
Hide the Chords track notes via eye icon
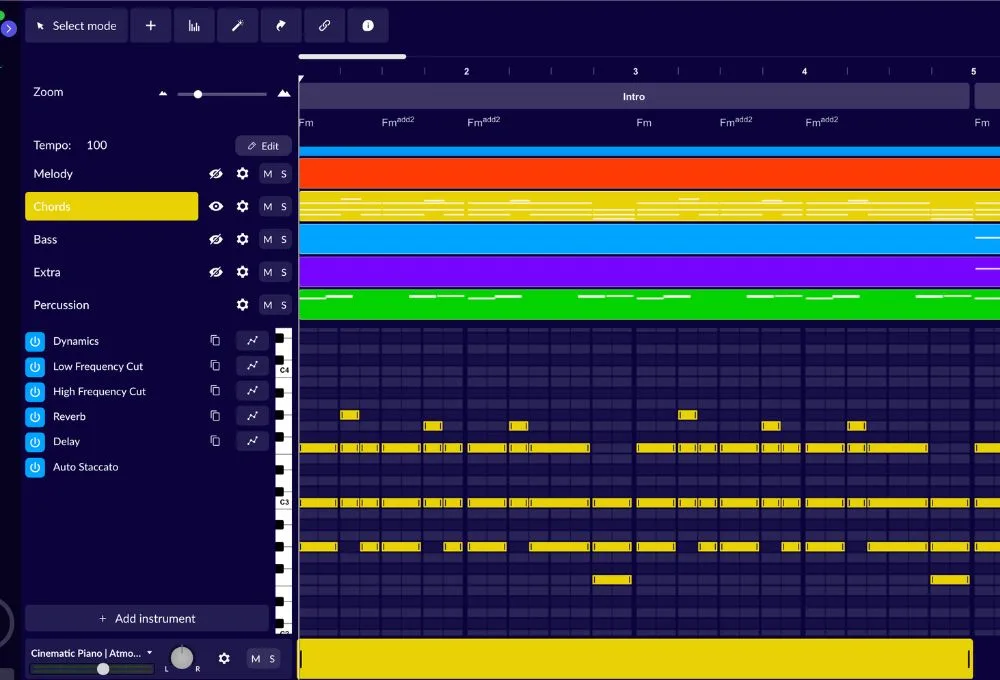[x=216, y=206]
